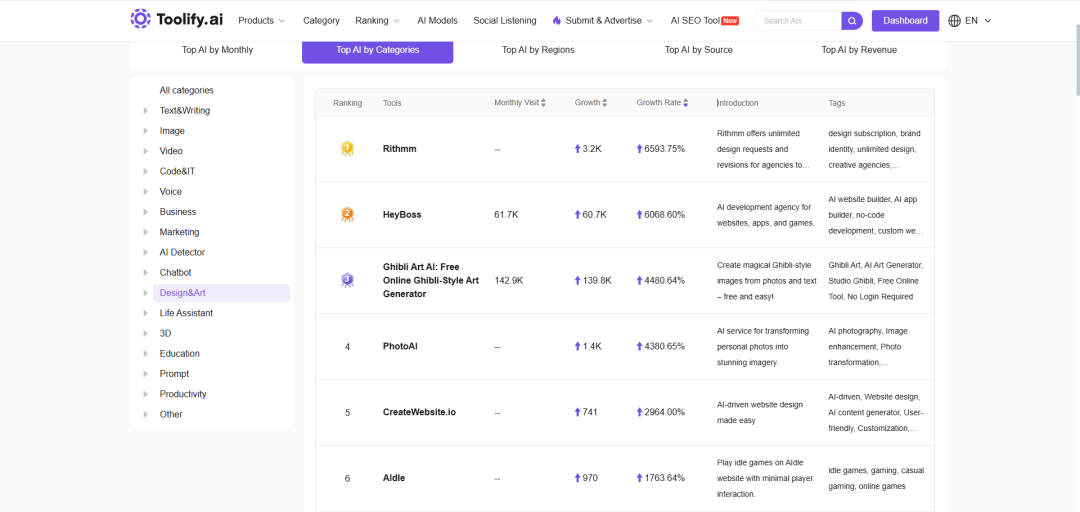Click the up arrow beside 2964.00%
The height and width of the screenshot is (512, 1080).
pos(639,412)
